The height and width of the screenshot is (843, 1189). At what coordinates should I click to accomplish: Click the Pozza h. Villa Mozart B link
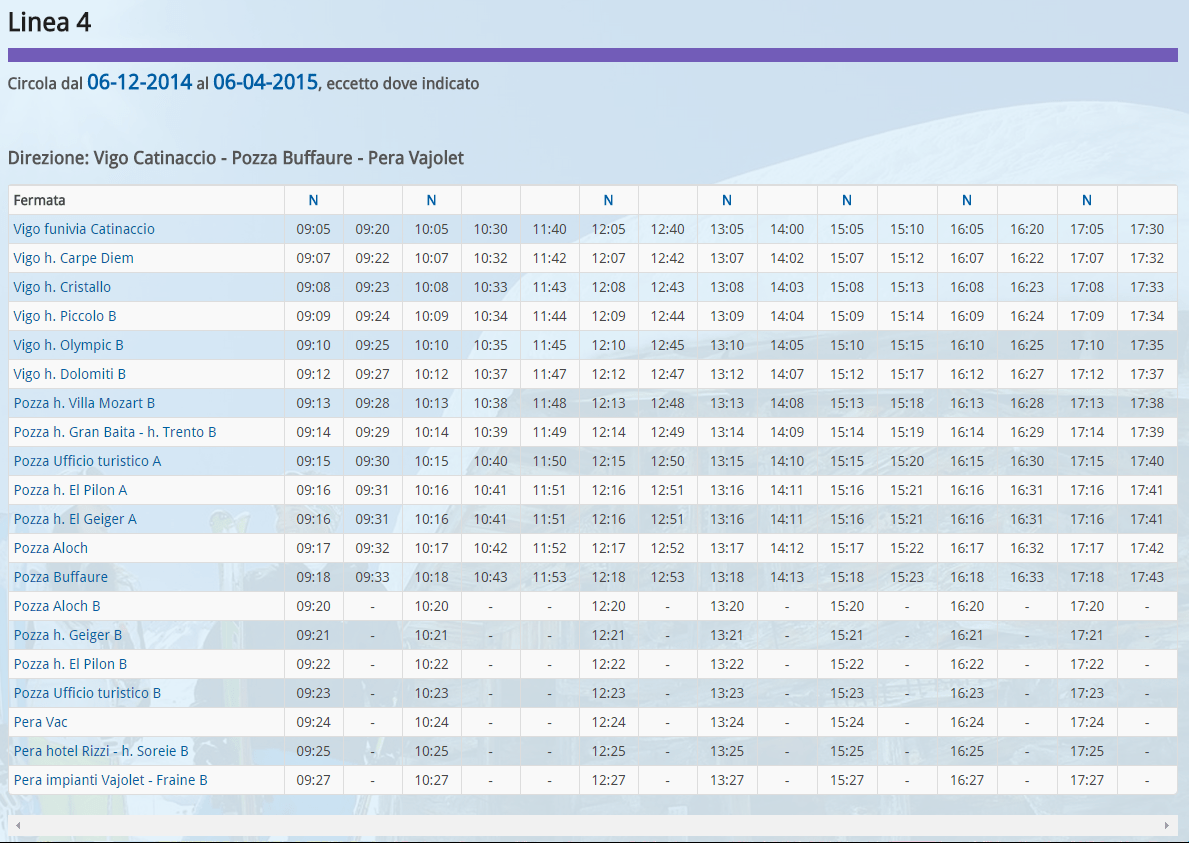pyautogui.click(x=84, y=402)
